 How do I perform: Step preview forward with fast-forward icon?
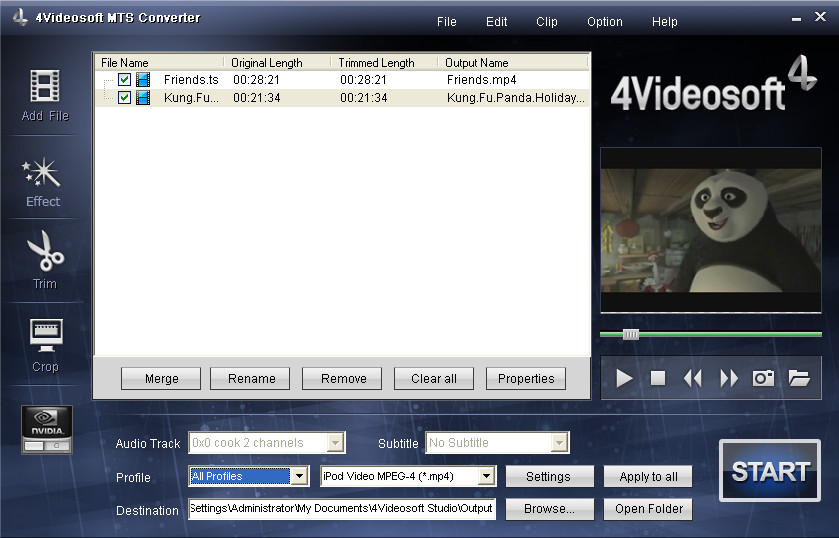click(x=729, y=378)
